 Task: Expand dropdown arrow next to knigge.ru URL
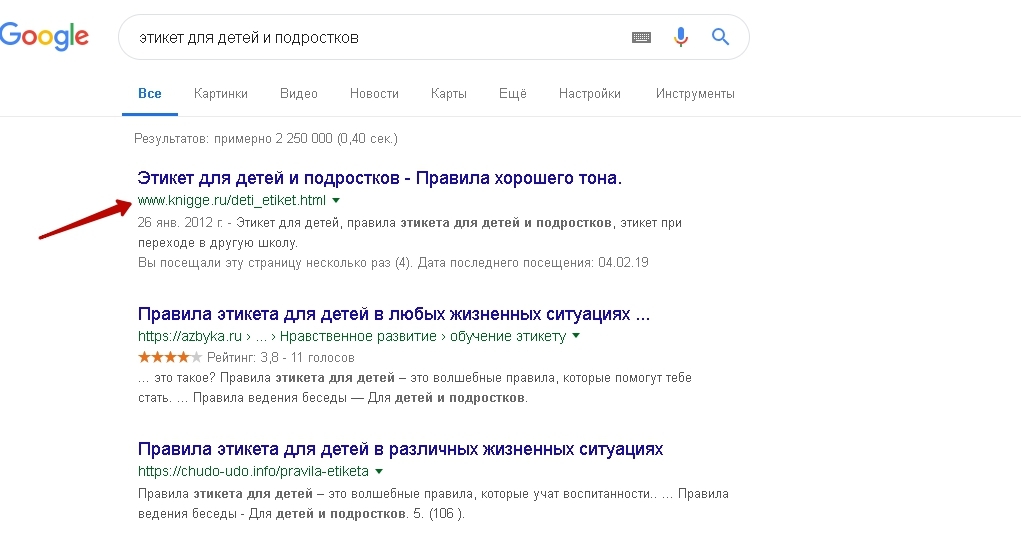(x=336, y=201)
